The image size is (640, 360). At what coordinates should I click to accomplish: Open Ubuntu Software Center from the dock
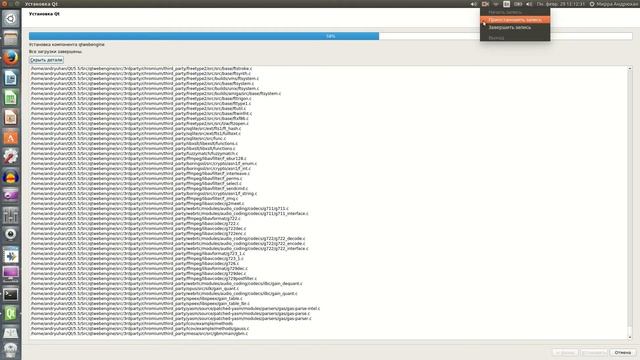[11, 137]
